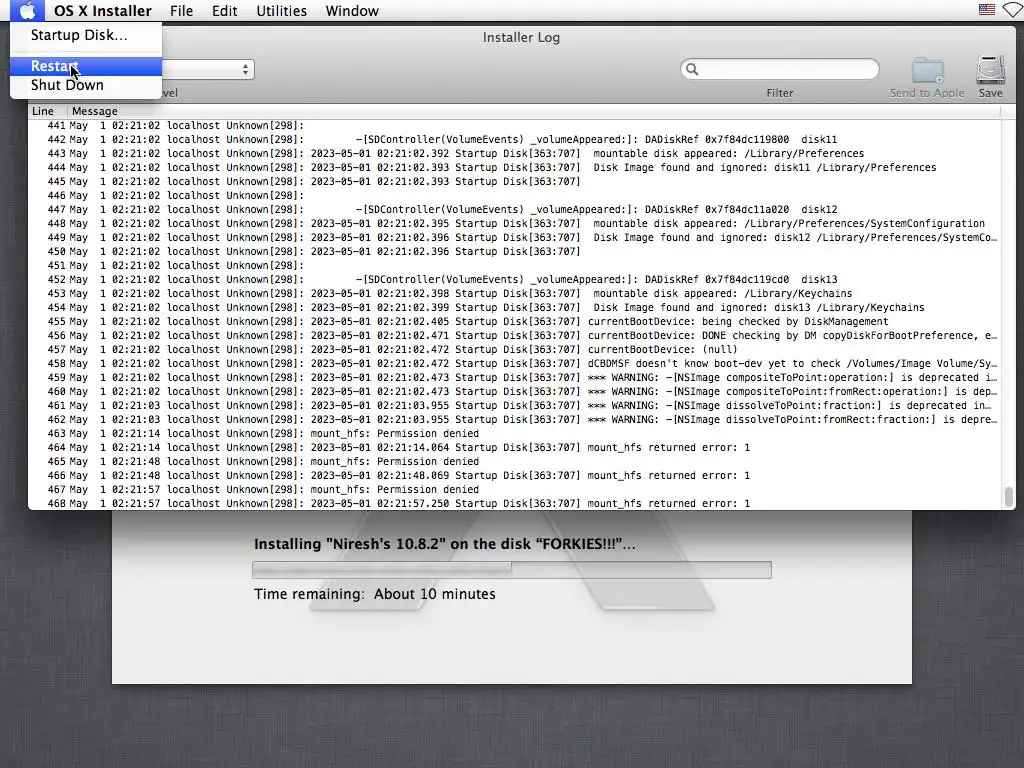Select log line 467 Permission denied
1024x768 pixels.
tap(514, 489)
